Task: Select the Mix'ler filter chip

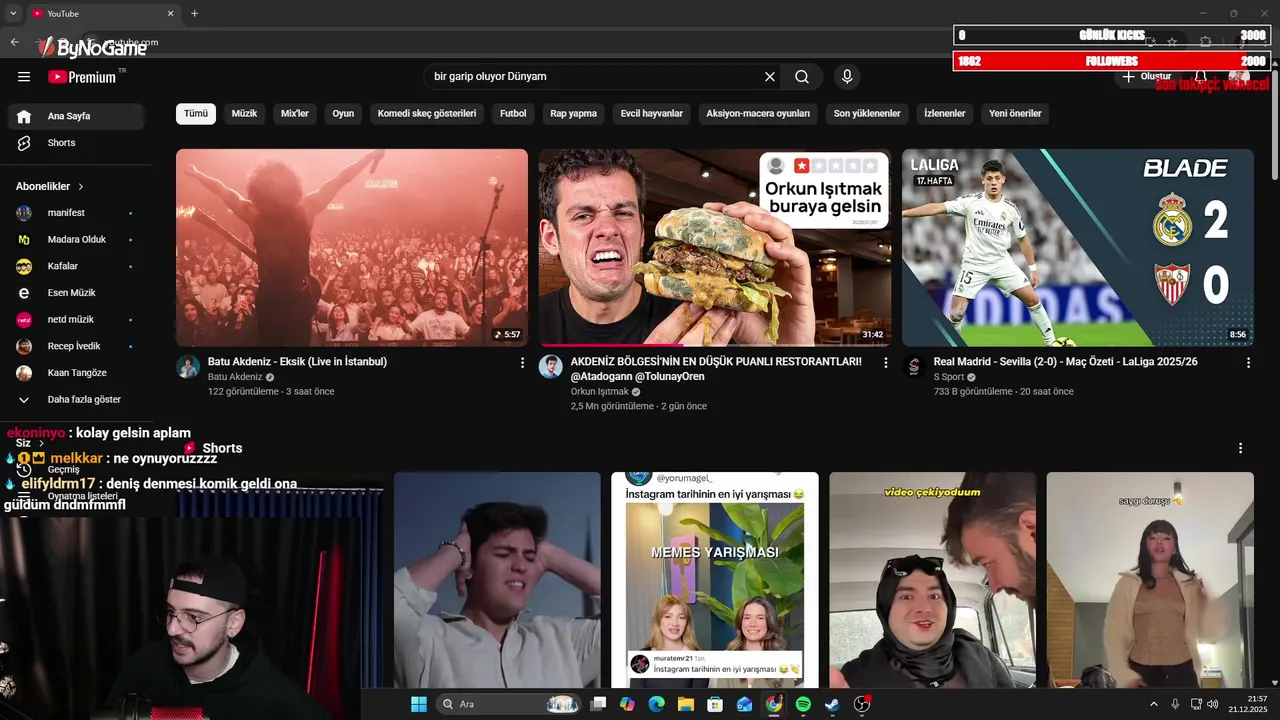Action: click(295, 114)
